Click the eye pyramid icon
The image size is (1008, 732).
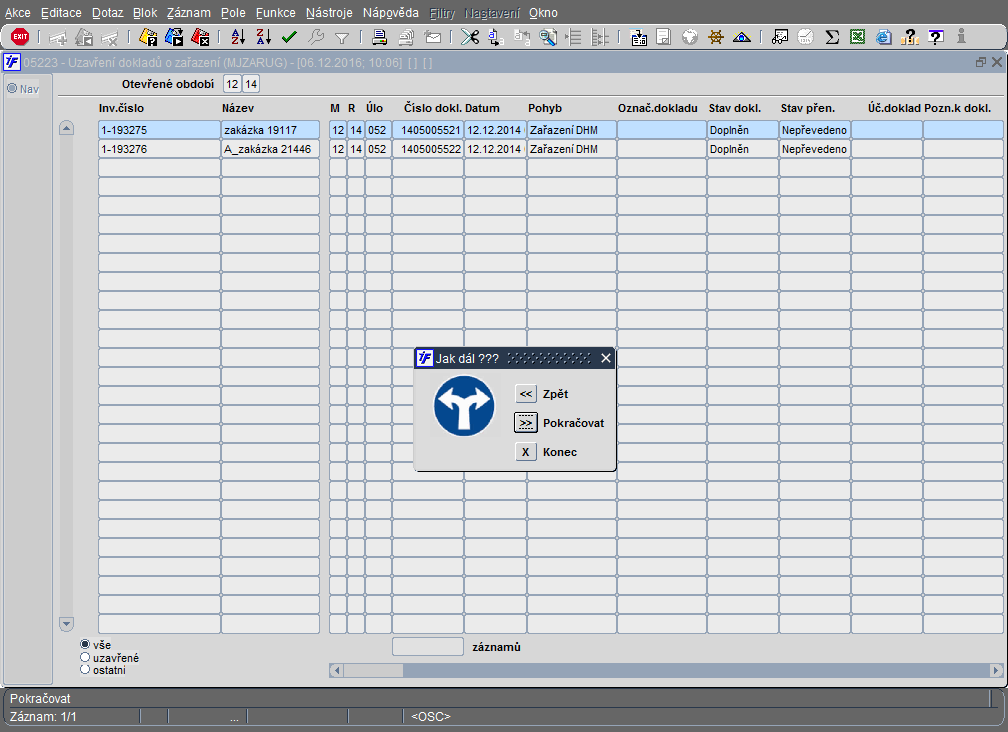[742, 37]
